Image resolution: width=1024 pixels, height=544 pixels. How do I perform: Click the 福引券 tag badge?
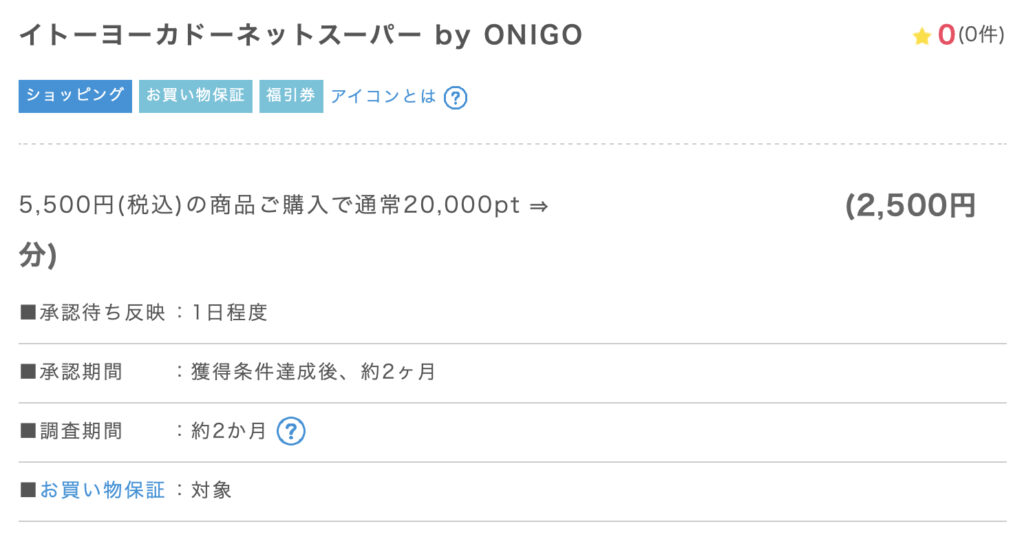291,96
